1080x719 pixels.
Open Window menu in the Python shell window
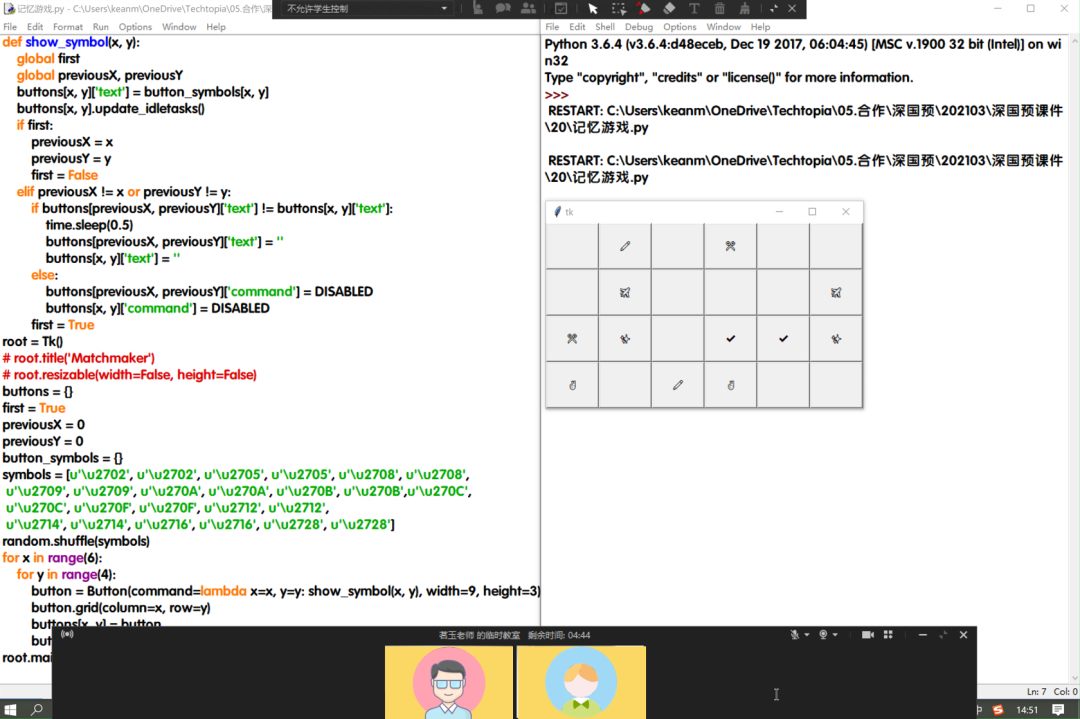[x=723, y=27]
